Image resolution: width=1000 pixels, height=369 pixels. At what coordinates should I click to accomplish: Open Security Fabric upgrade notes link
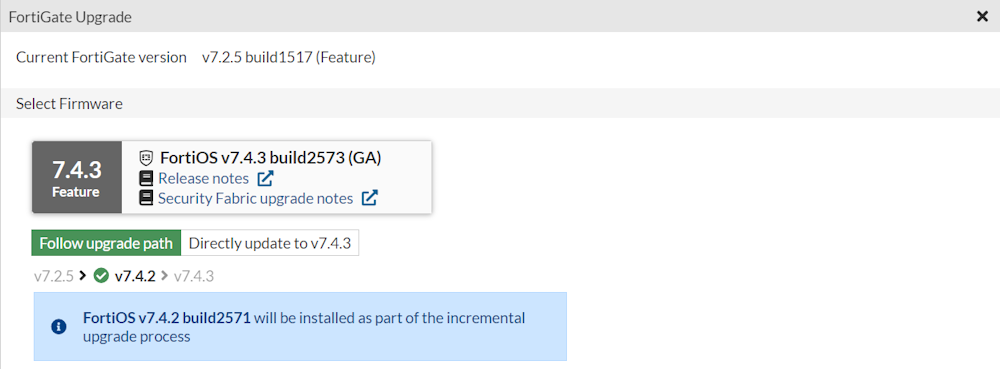(x=255, y=198)
